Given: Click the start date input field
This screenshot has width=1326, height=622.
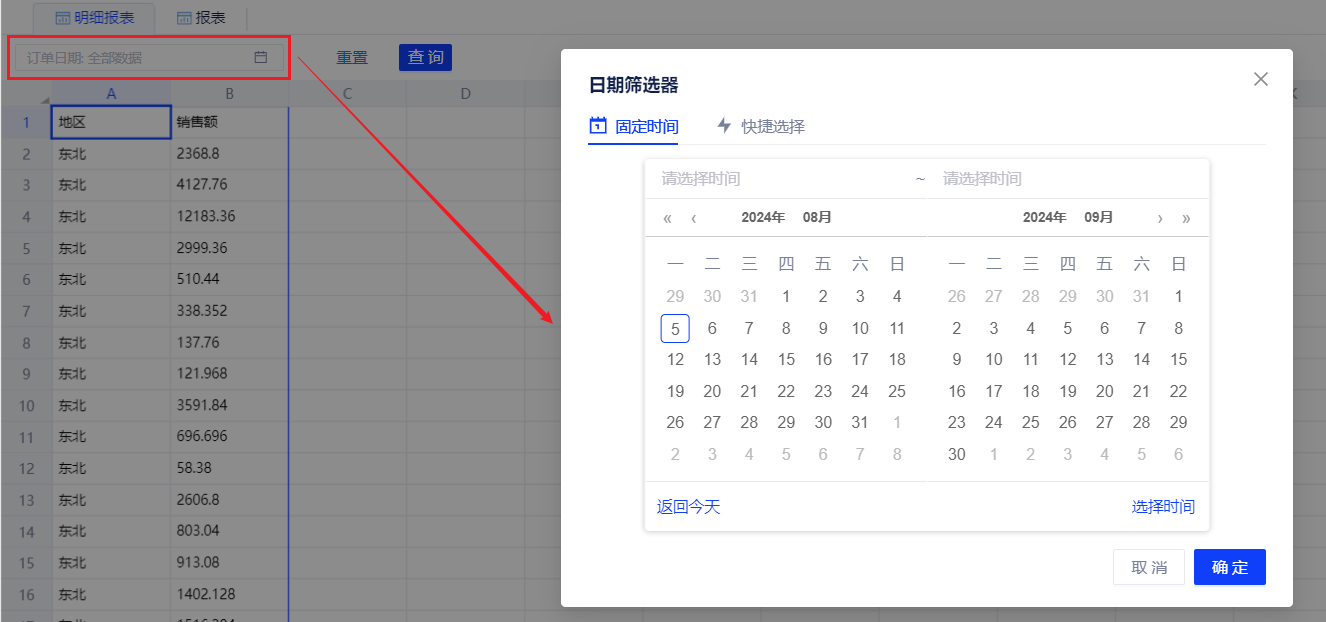Looking at the screenshot, I should (x=780, y=179).
